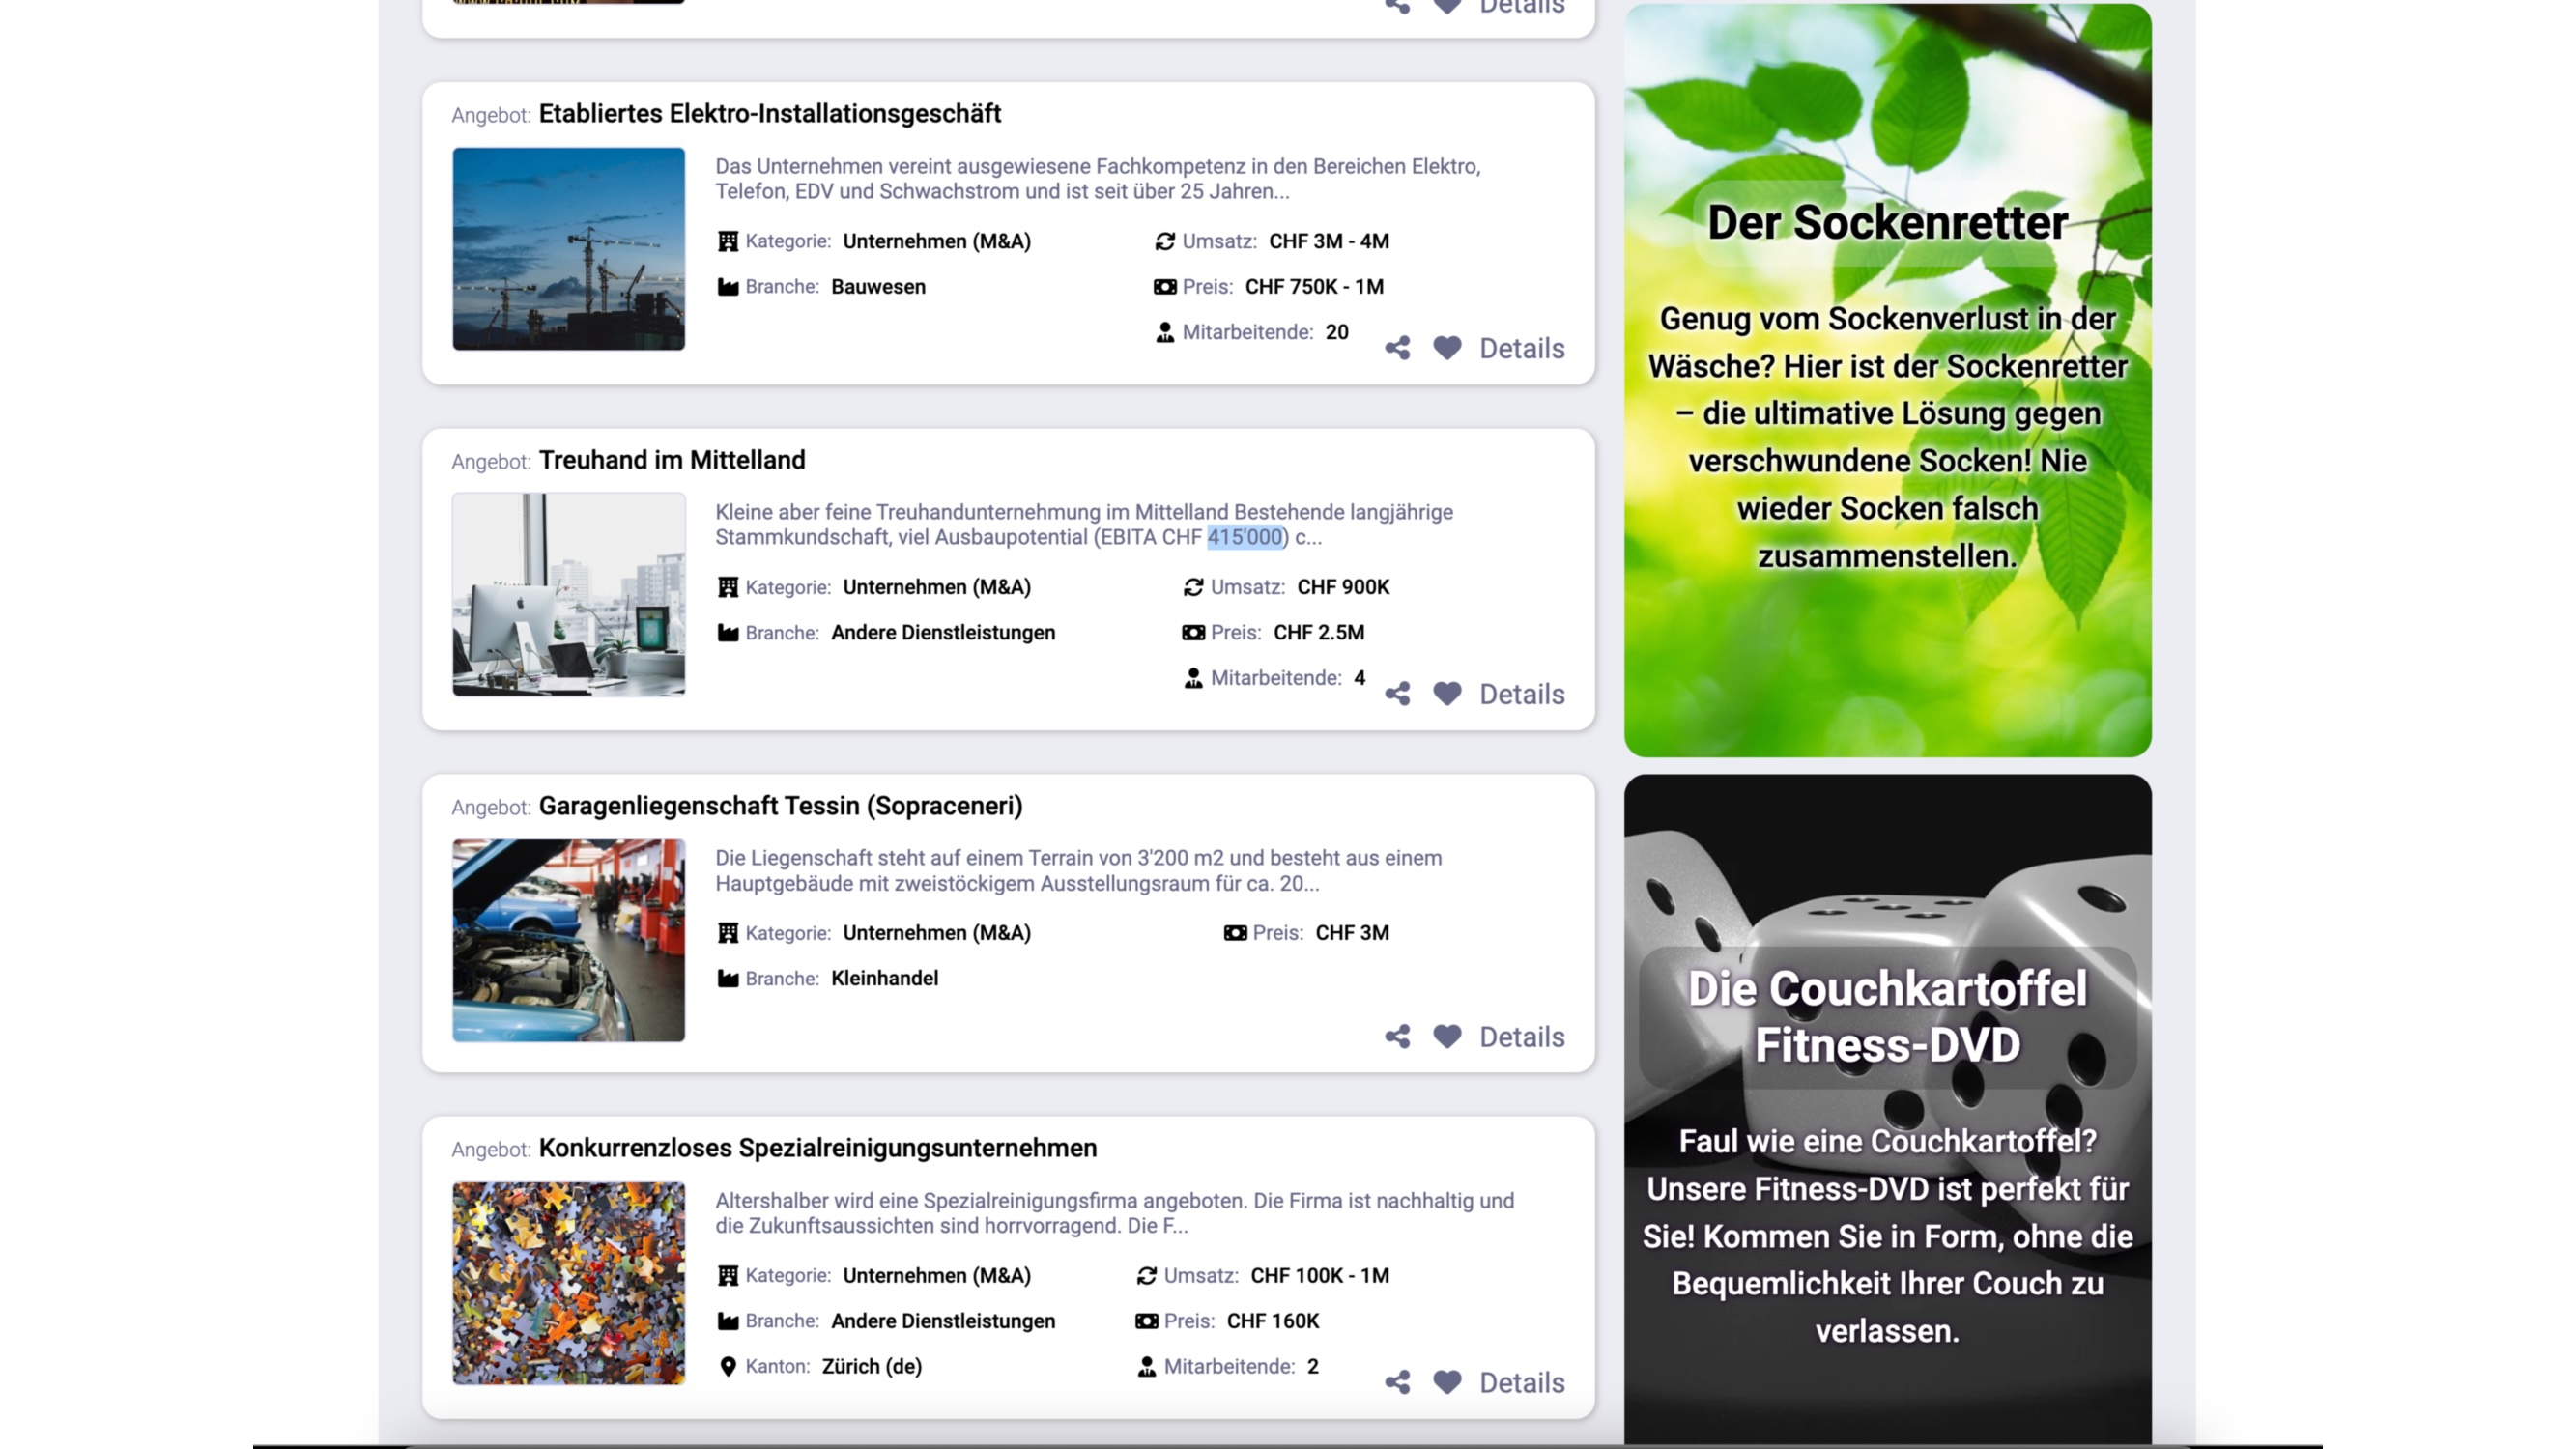View Details of Konkurrenzloses Spezialreinigungsunternehmen

[x=1521, y=1382]
